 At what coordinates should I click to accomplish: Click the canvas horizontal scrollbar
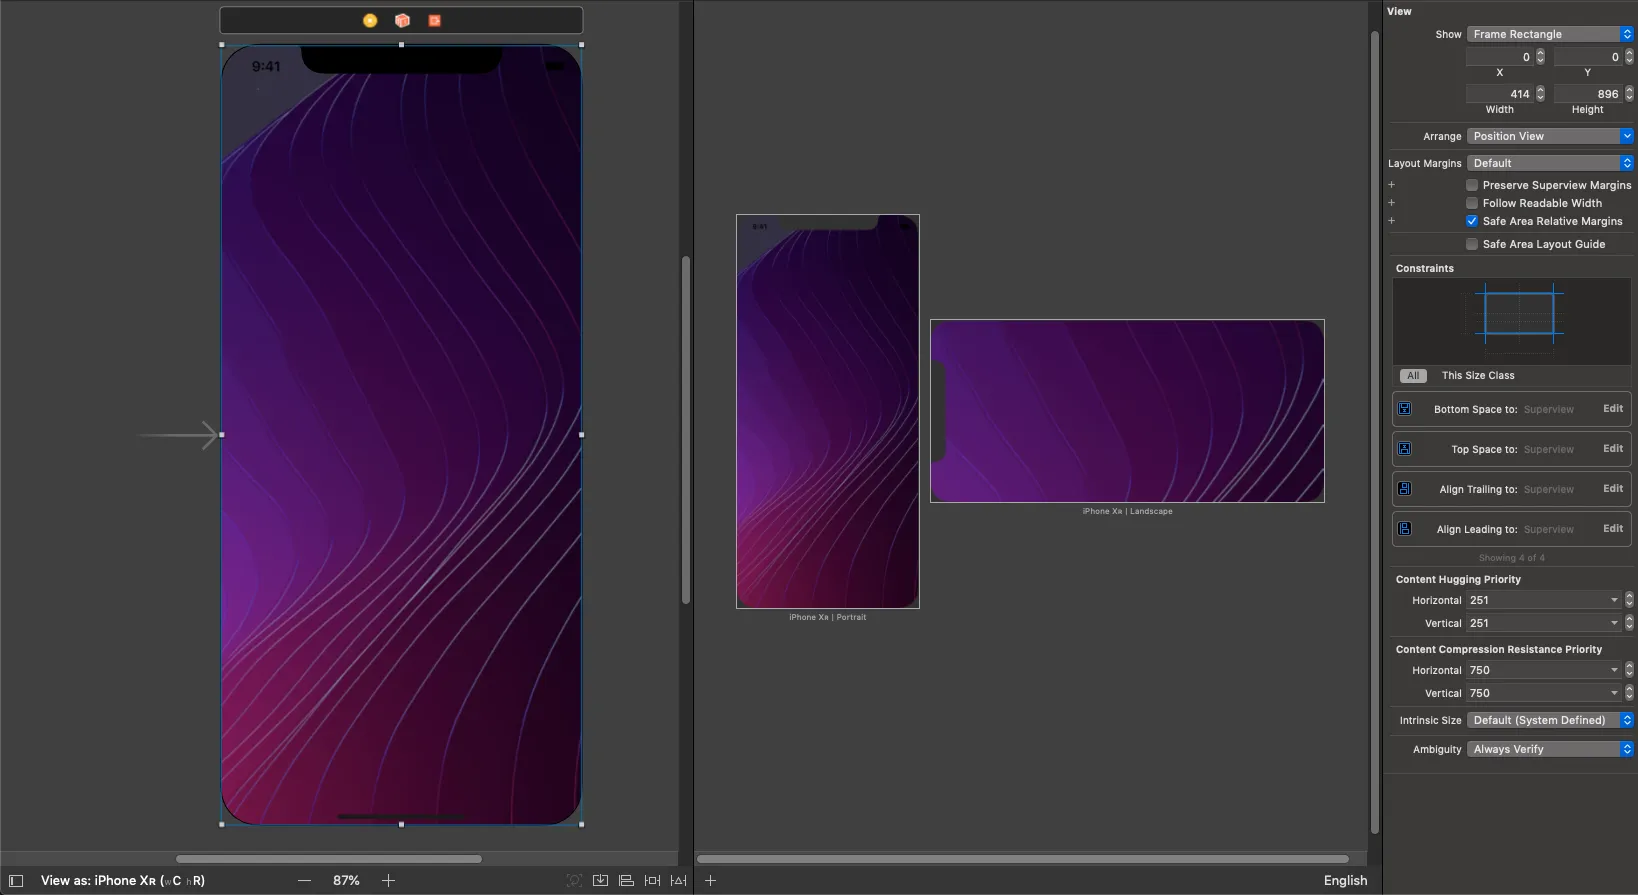pyautogui.click(x=329, y=859)
